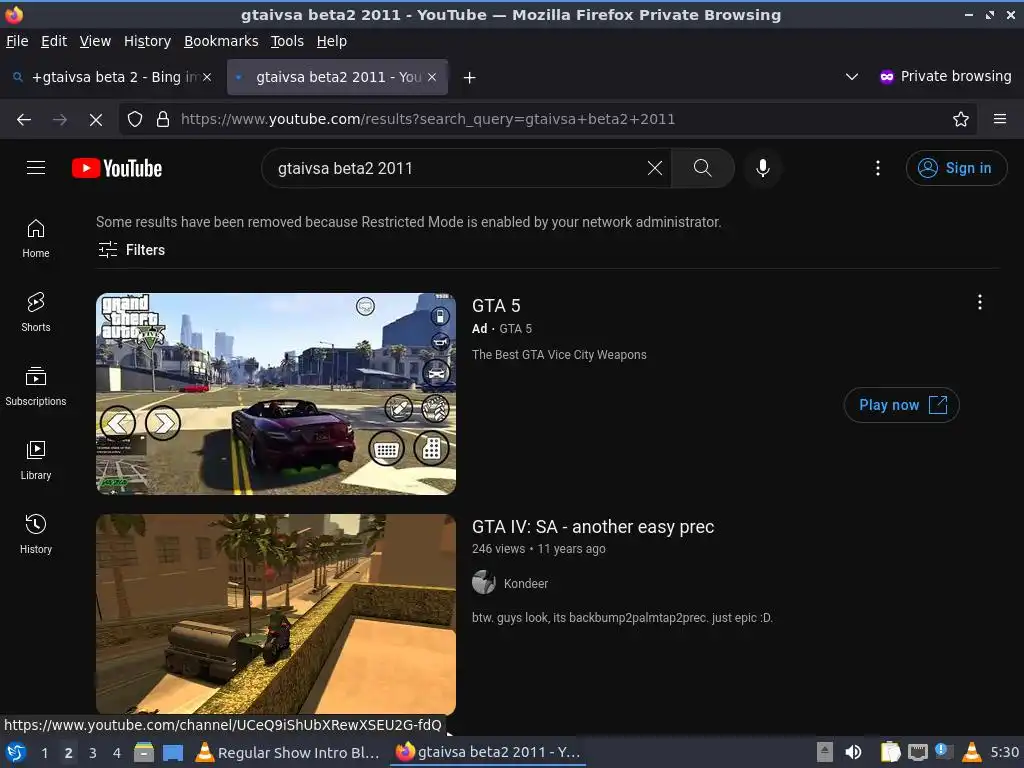This screenshot has width=1024, height=768.
Task: Switch to workspace 3
Action: tap(93, 753)
